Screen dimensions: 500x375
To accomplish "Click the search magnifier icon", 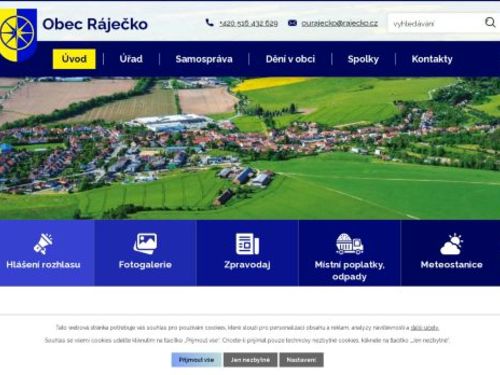I will tap(490, 23).
